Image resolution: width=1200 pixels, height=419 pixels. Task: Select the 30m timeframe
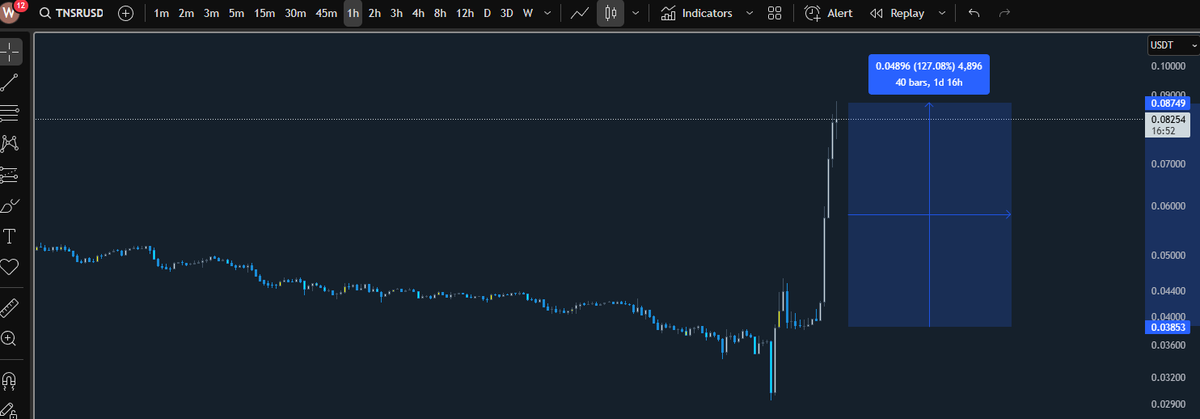(295, 14)
